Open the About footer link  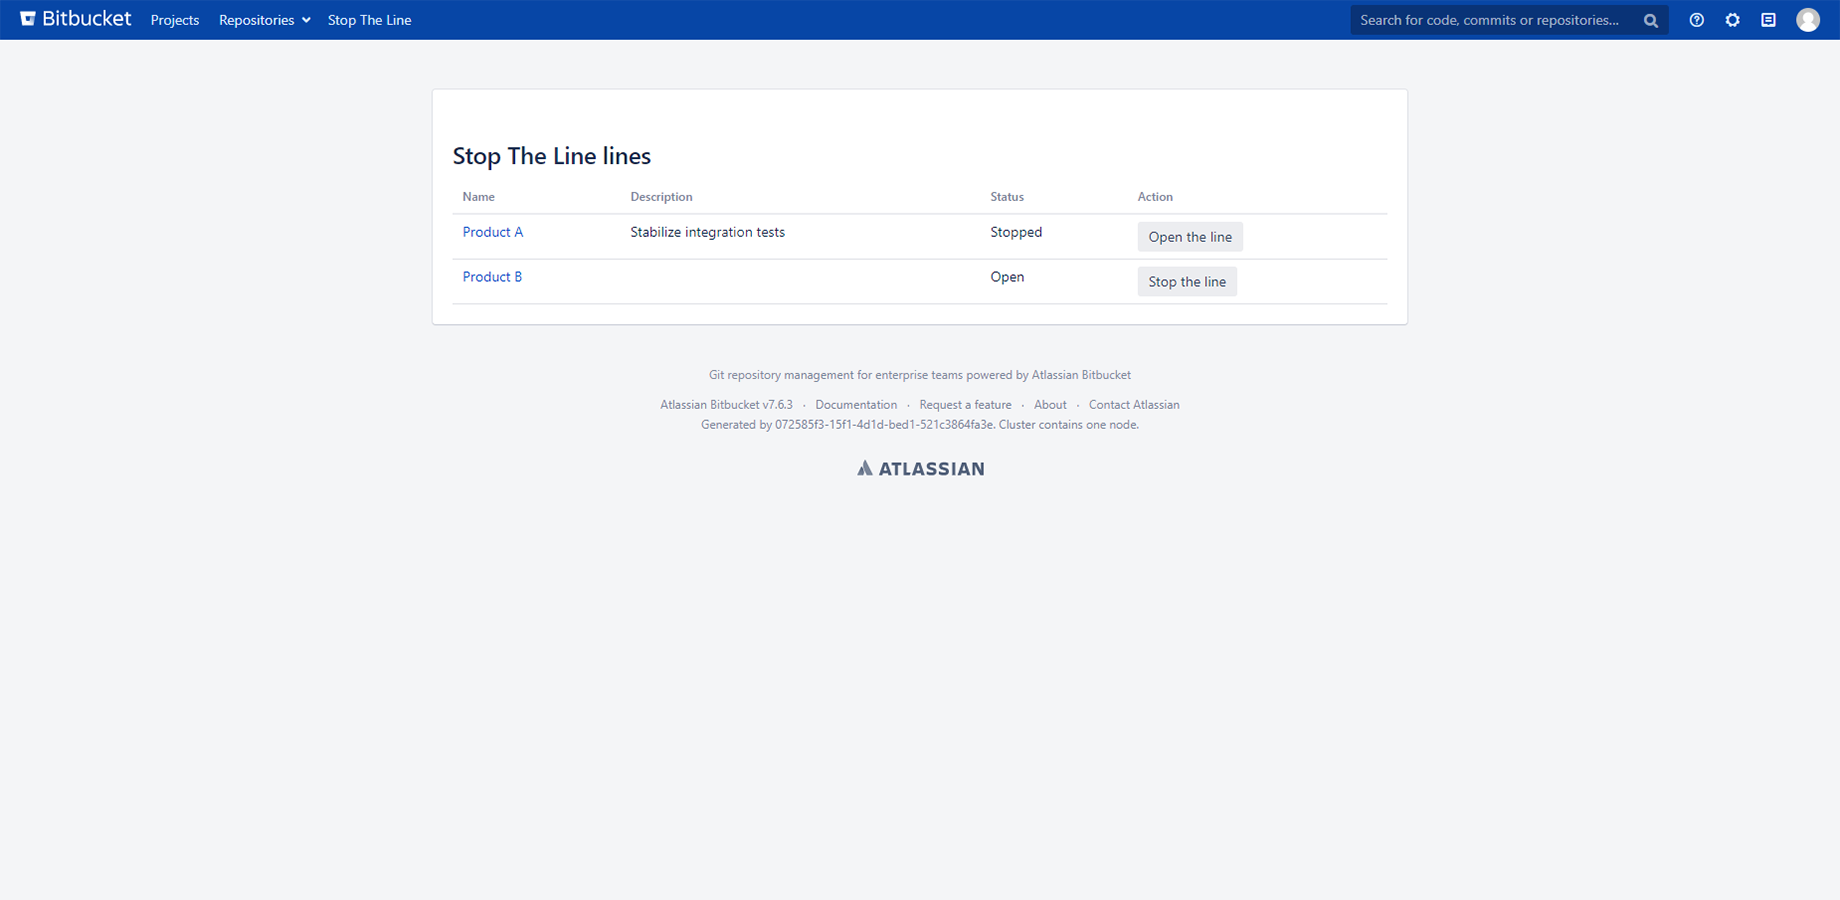click(1050, 405)
